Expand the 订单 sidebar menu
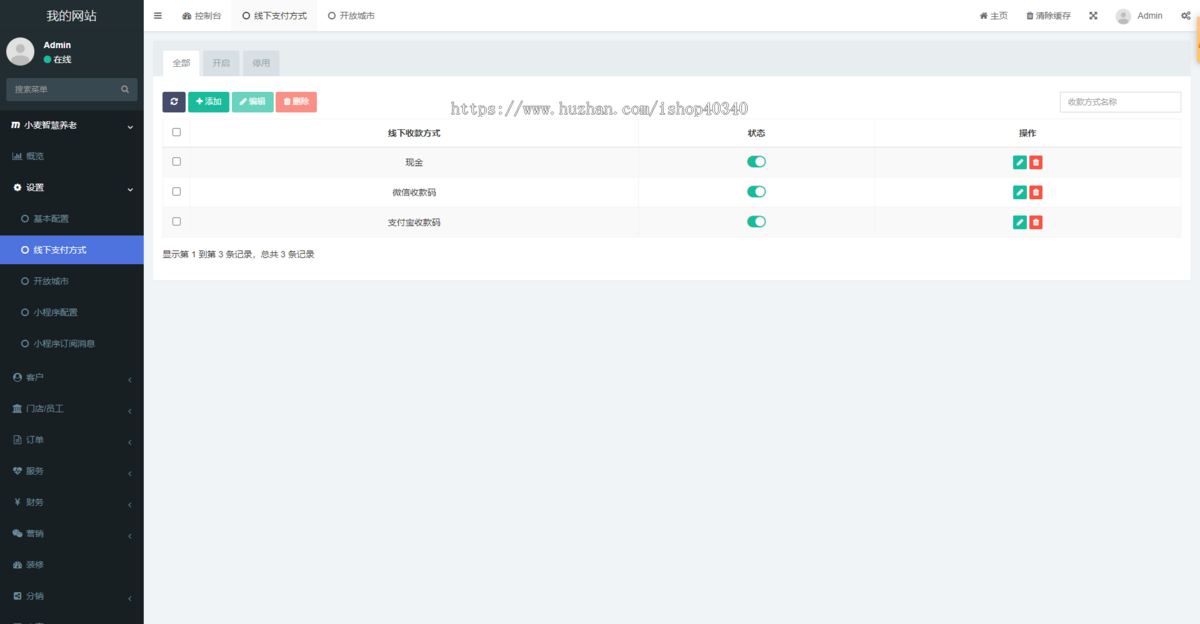Image resolution: width=1200 pixels, height=624 pixels. tap(72, 440)
